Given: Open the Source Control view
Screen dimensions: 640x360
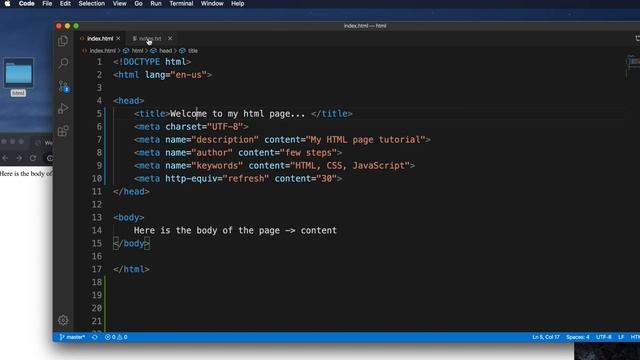Looking at the screenshot, I should tap(63, 86).
